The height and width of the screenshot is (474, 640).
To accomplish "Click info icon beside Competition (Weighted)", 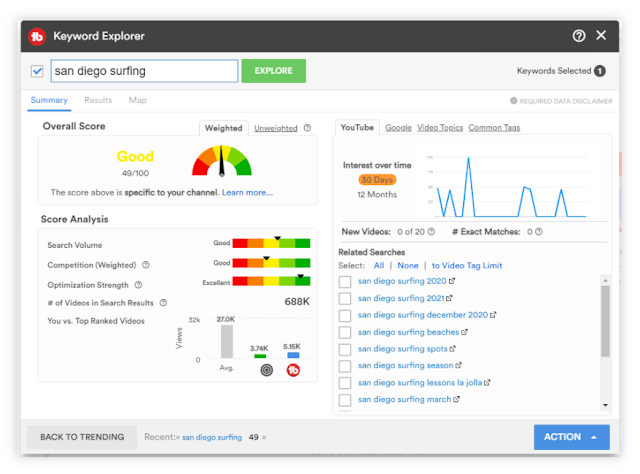I will 146,265.
